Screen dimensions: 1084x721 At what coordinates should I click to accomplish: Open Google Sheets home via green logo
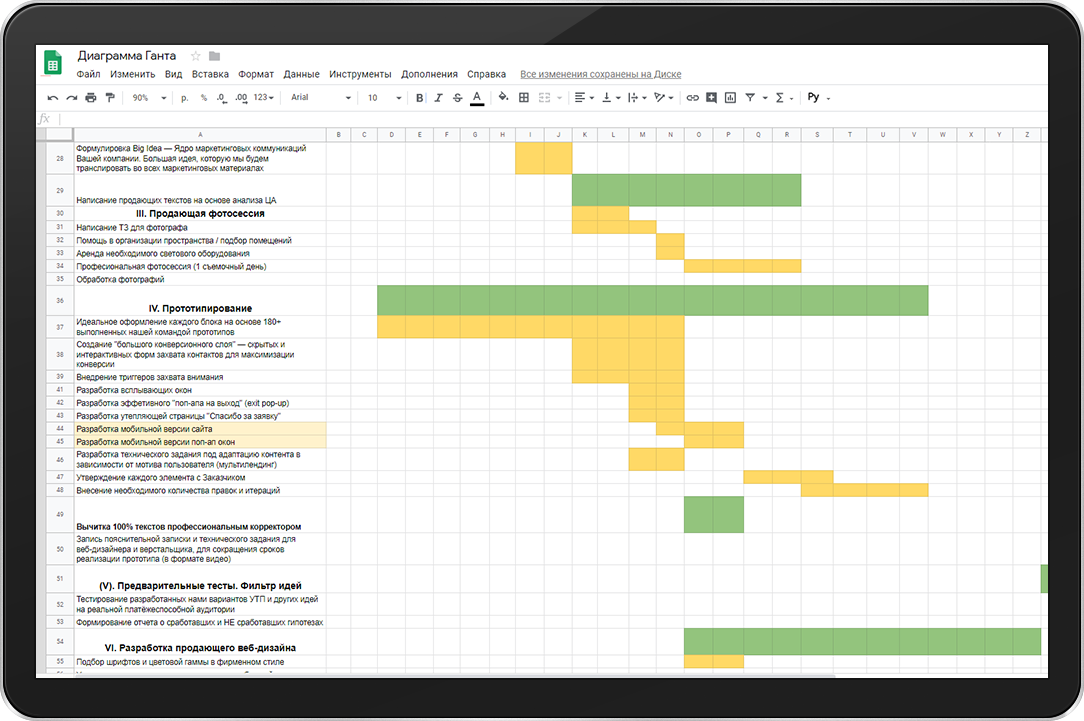click(x=53, y=62)
